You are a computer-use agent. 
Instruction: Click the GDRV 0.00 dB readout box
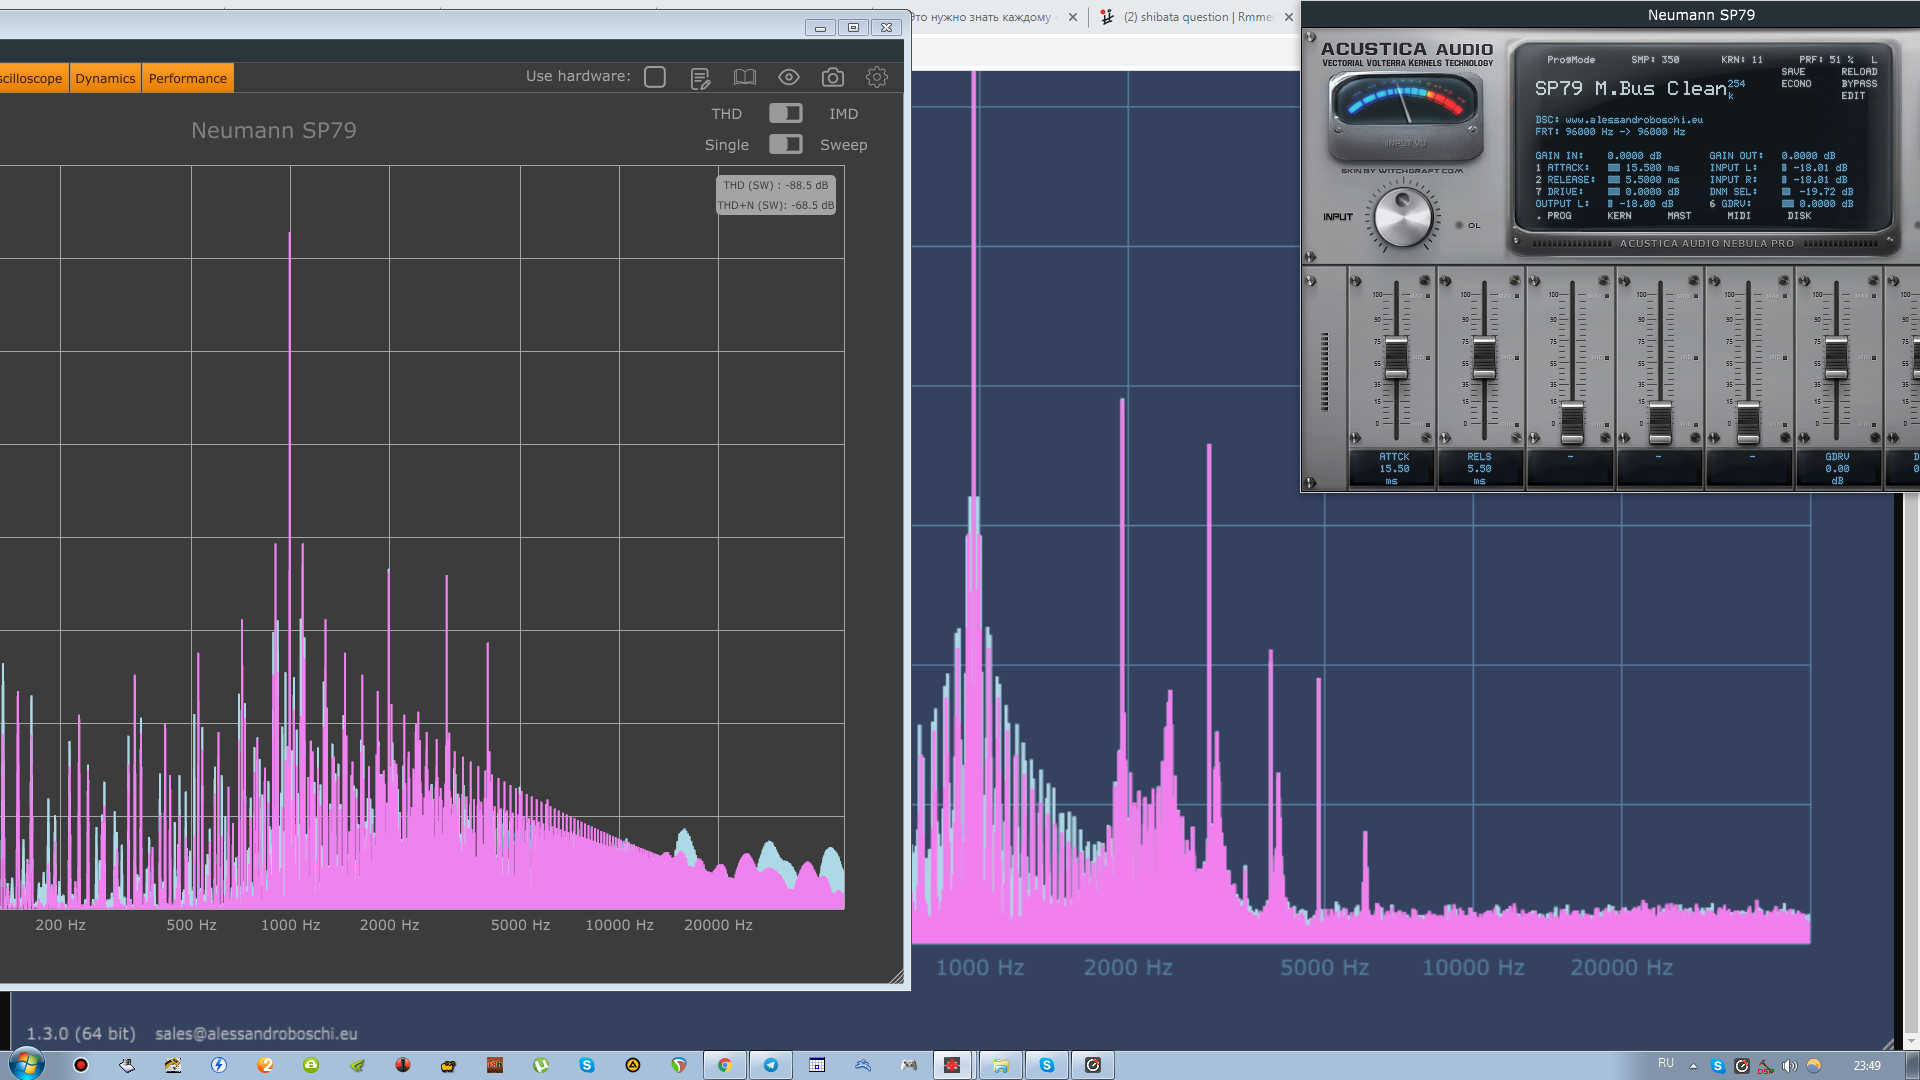coord(1837,468)
